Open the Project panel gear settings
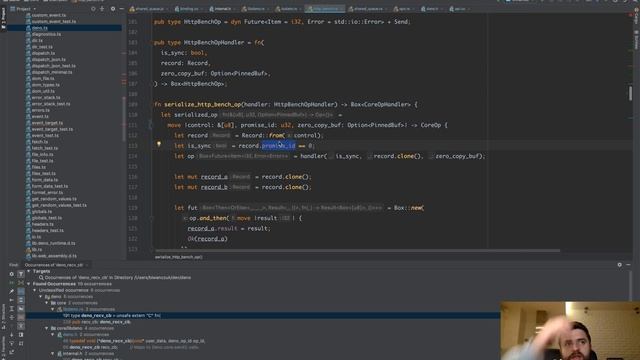 pyautogui.click(x=113, y=9)
